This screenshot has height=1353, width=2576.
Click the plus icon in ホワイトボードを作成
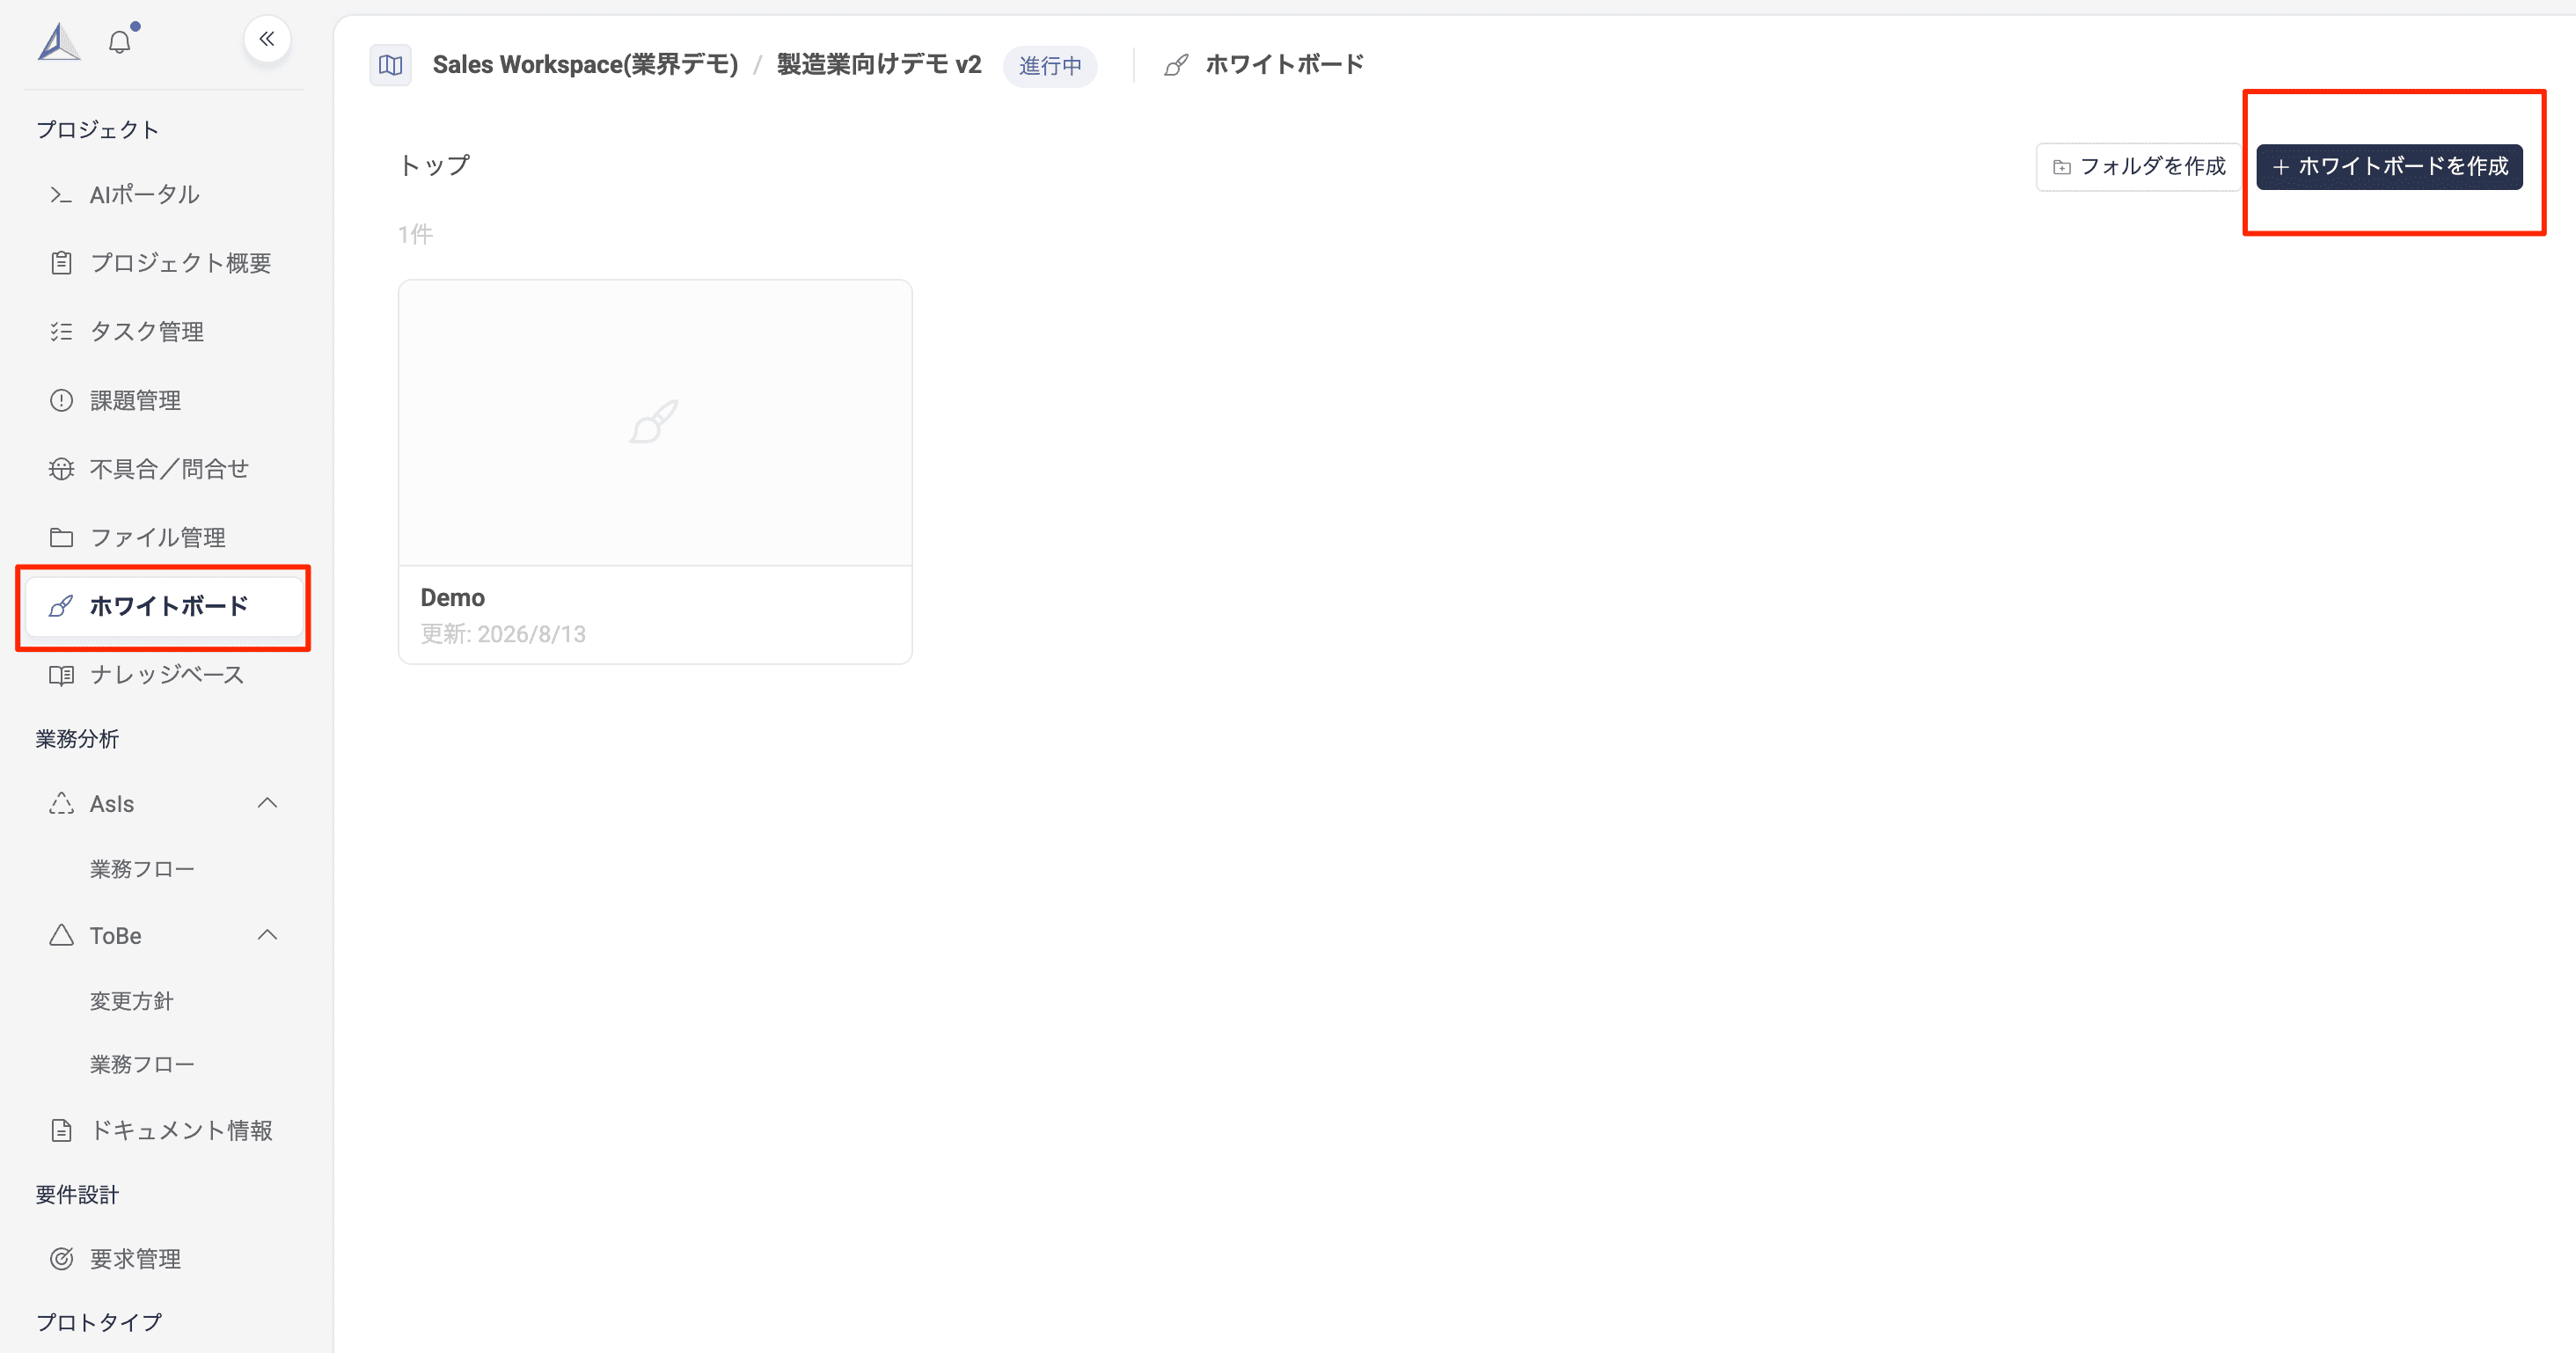point(2281,167)
